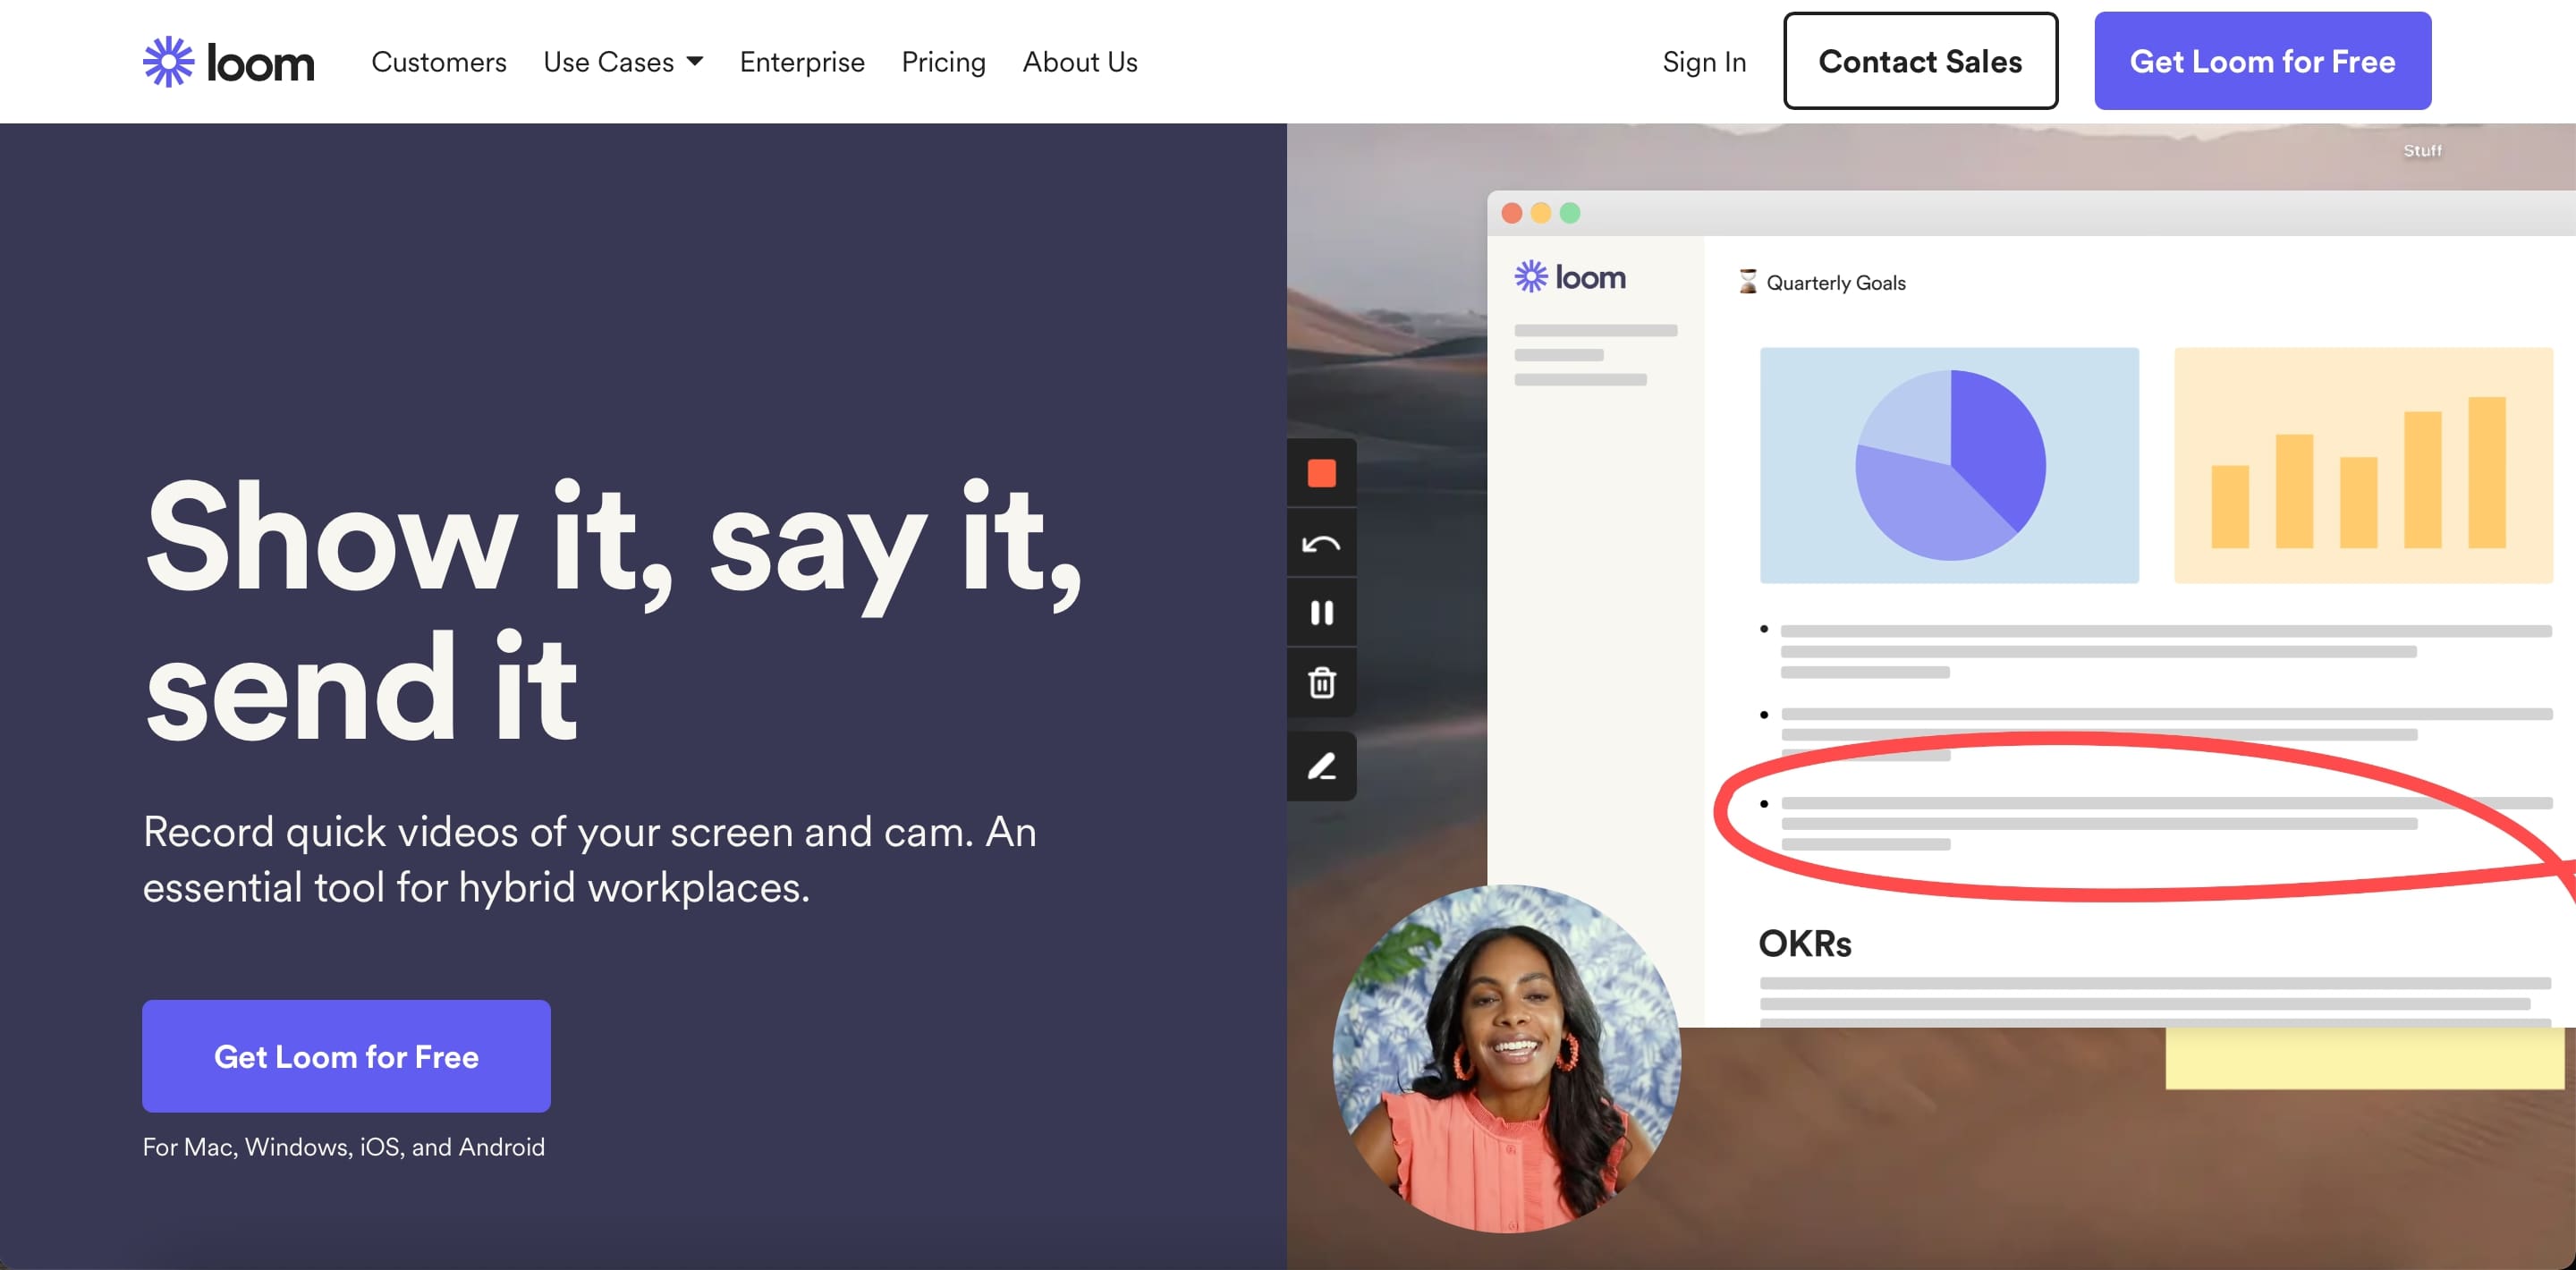Click the Quarterly Goals title text
The width and height of the screenshot is (2576, 1270).
point(1836,283)
